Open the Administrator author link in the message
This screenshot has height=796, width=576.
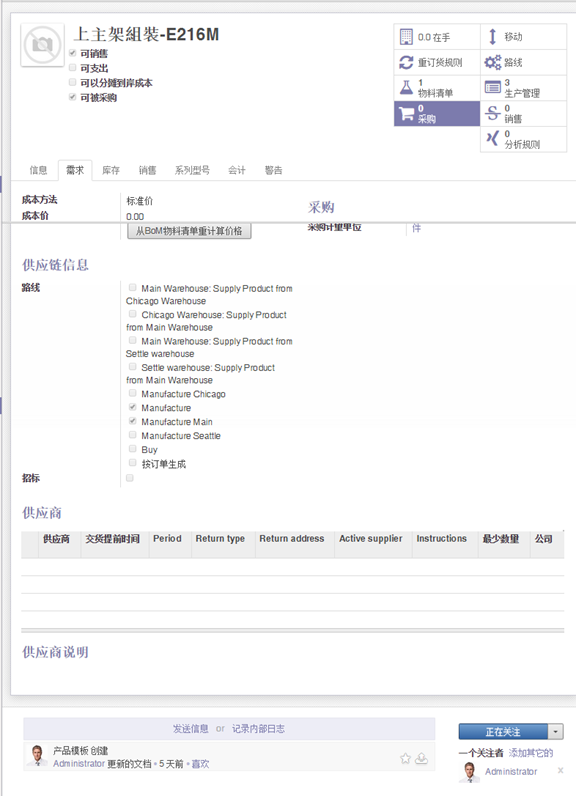point(79,764)
